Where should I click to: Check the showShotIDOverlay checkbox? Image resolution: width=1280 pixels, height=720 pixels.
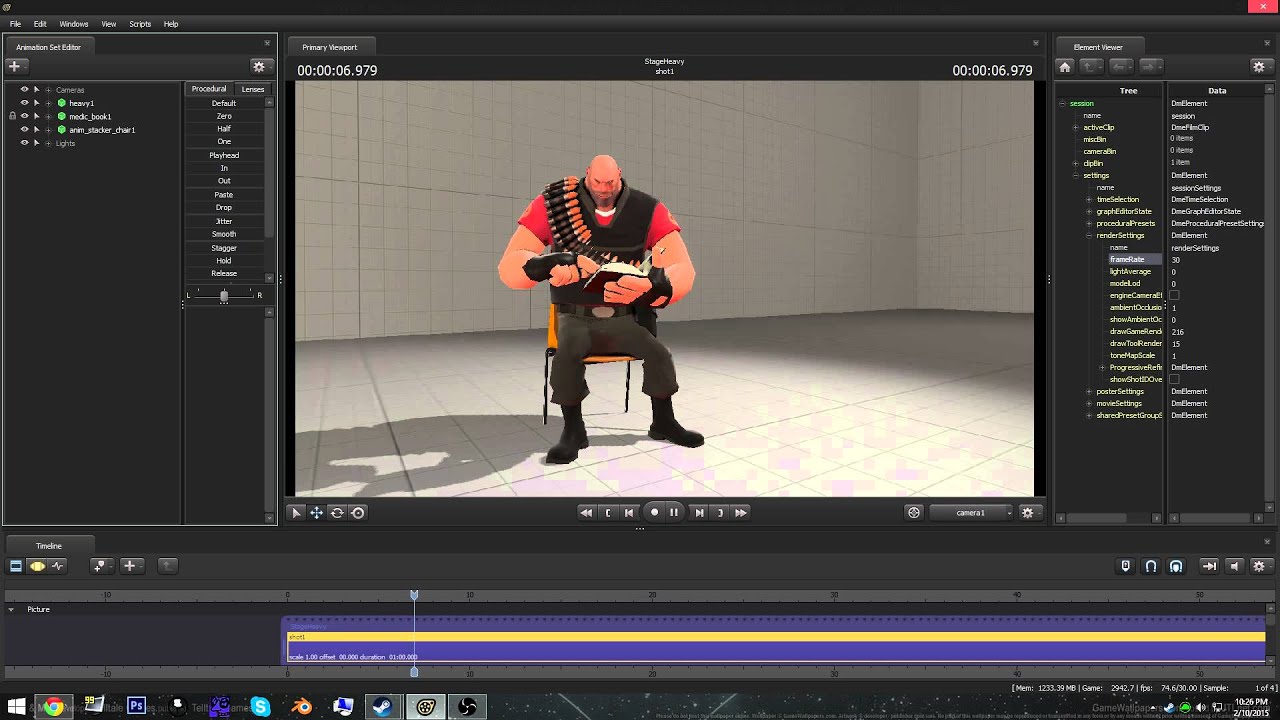pos(1175,379)
